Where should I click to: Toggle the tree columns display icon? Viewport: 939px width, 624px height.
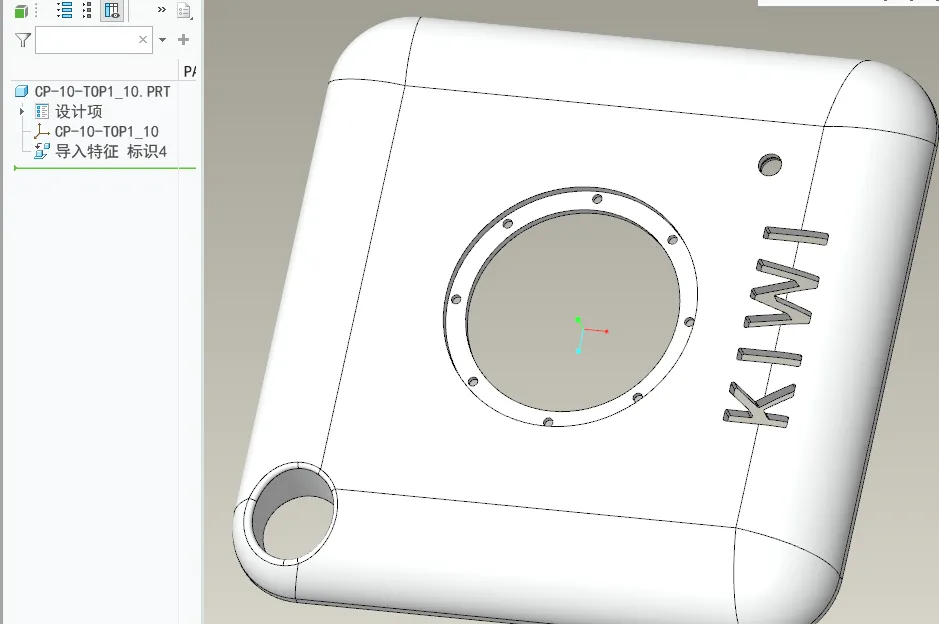click(x=112, y=10)
